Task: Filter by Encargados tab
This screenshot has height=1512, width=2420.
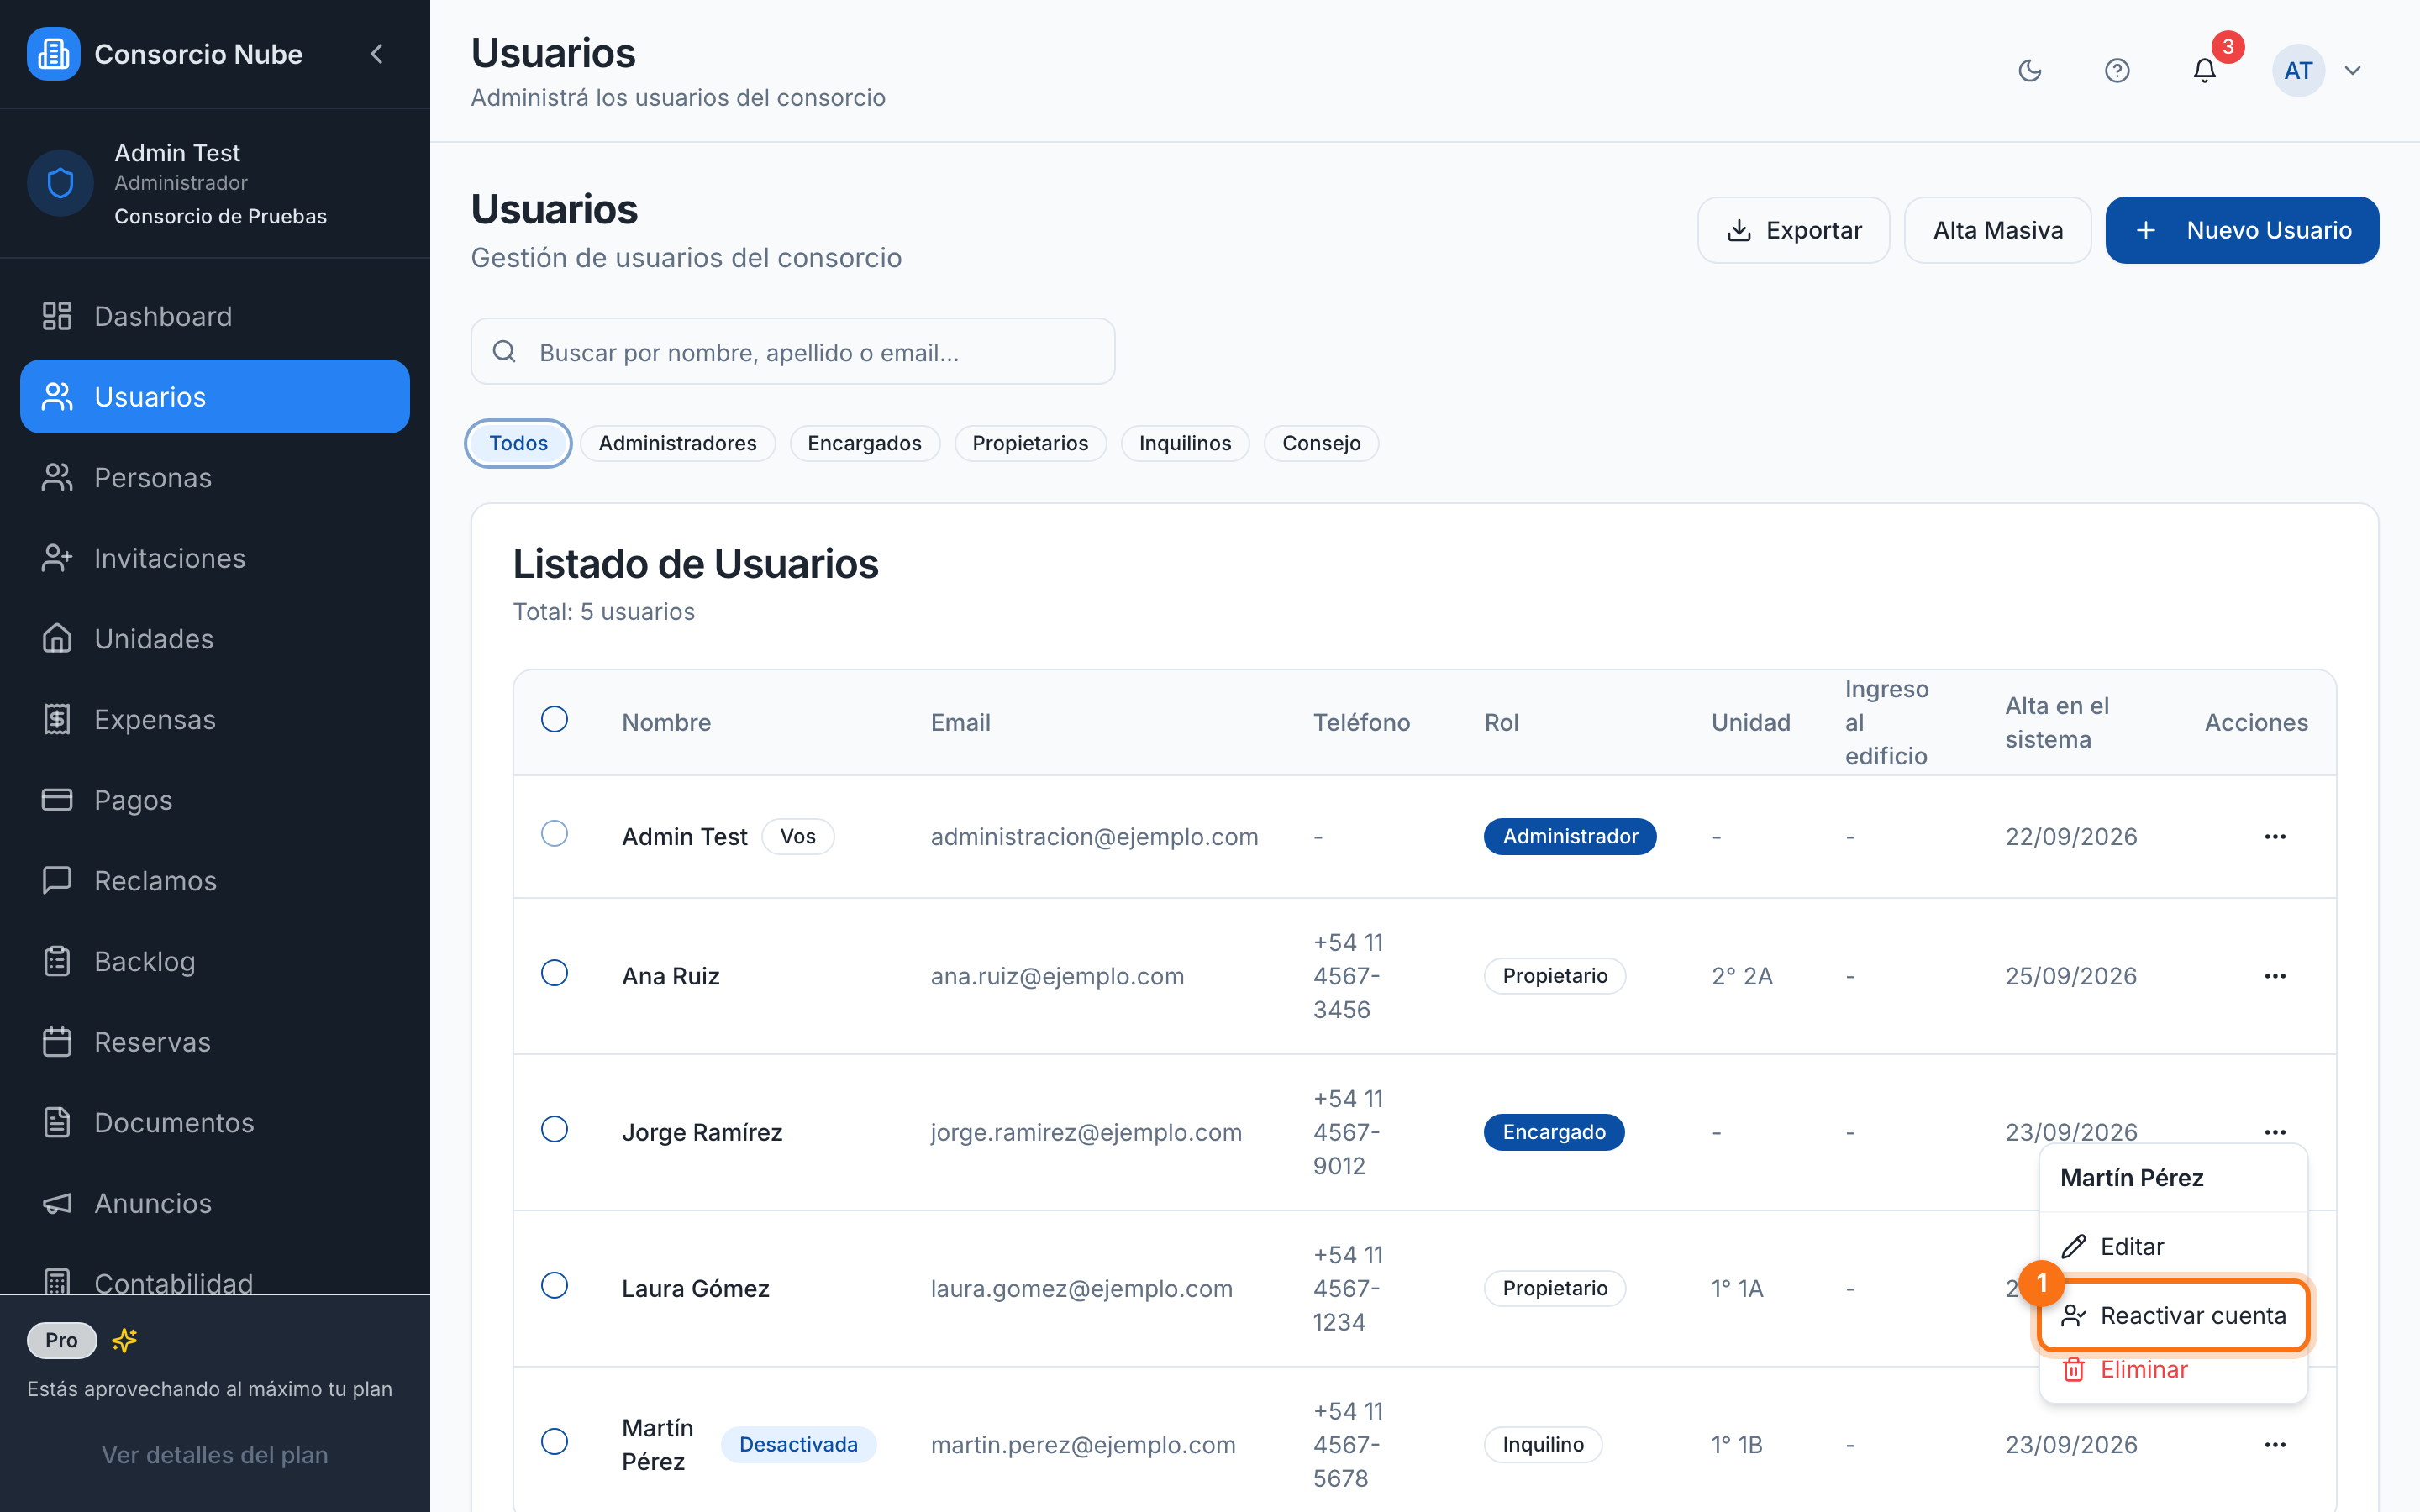Action: click(864, 444)
